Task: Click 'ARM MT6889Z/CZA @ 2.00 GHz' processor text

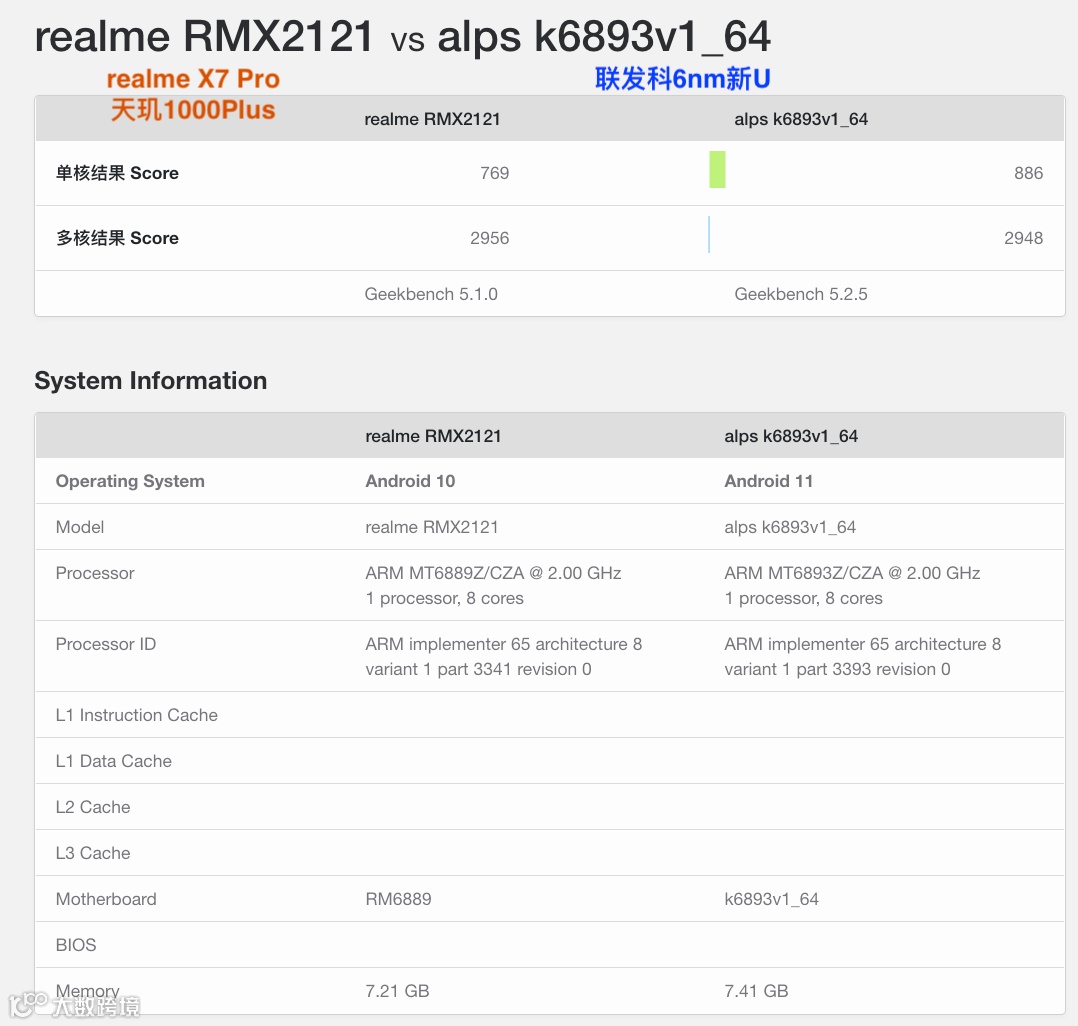Action: click(494, 573)
